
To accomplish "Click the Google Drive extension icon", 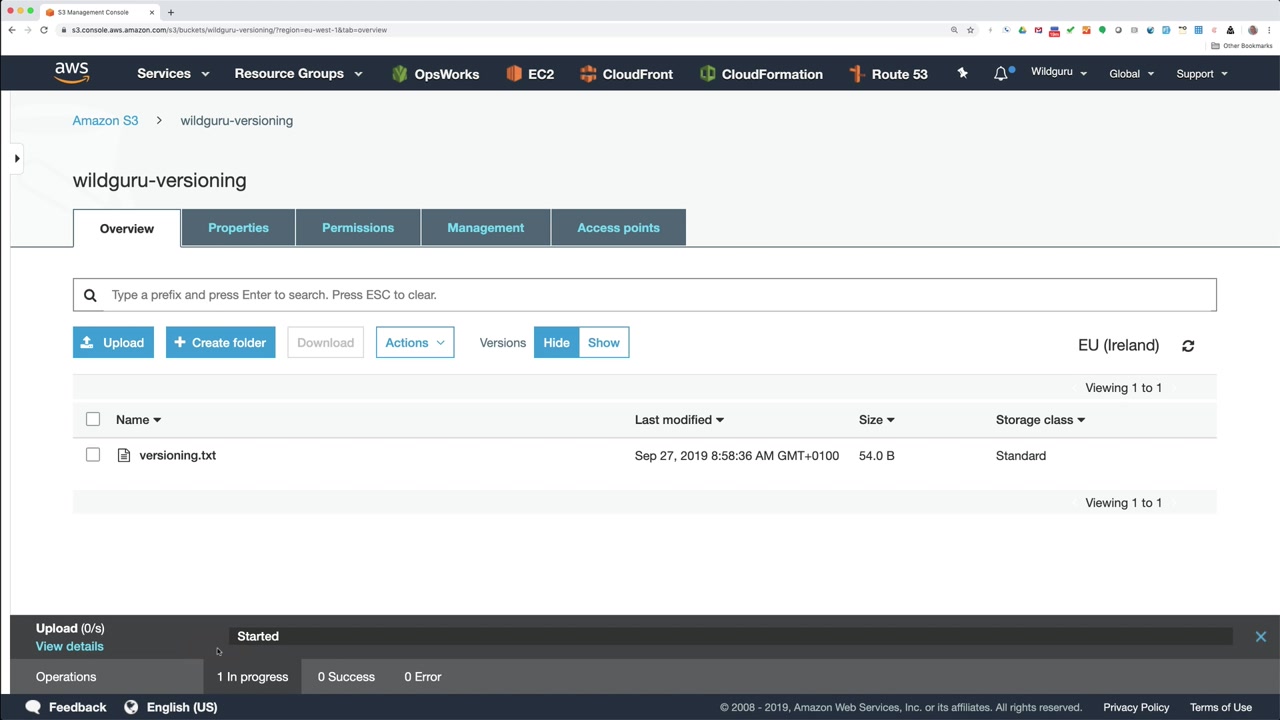I will [x=1022, y=30].
